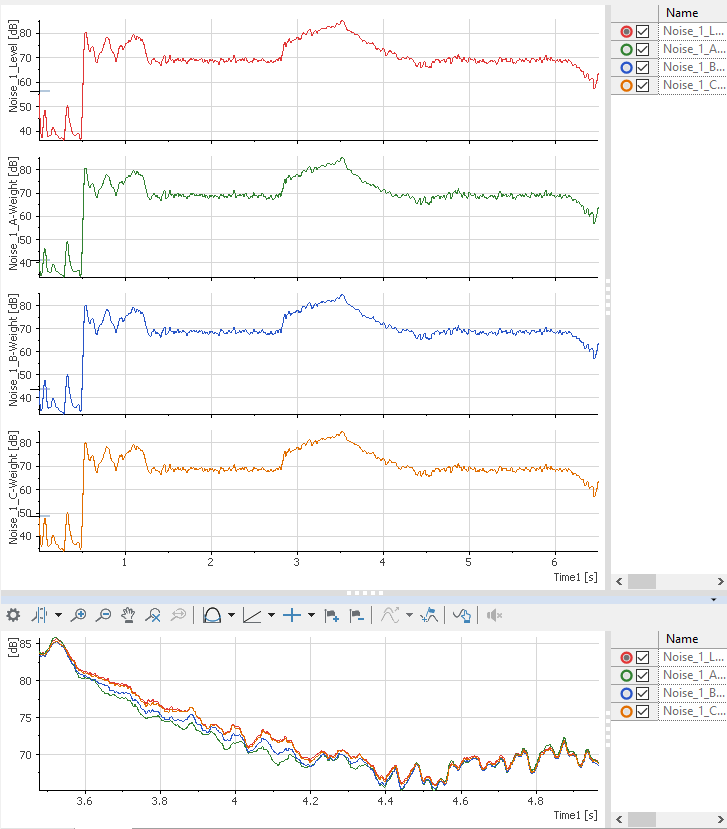Screen dimensions: 727x829
Task: Select green Noise_1_A radio in top legend
Action: click(626, 49)
